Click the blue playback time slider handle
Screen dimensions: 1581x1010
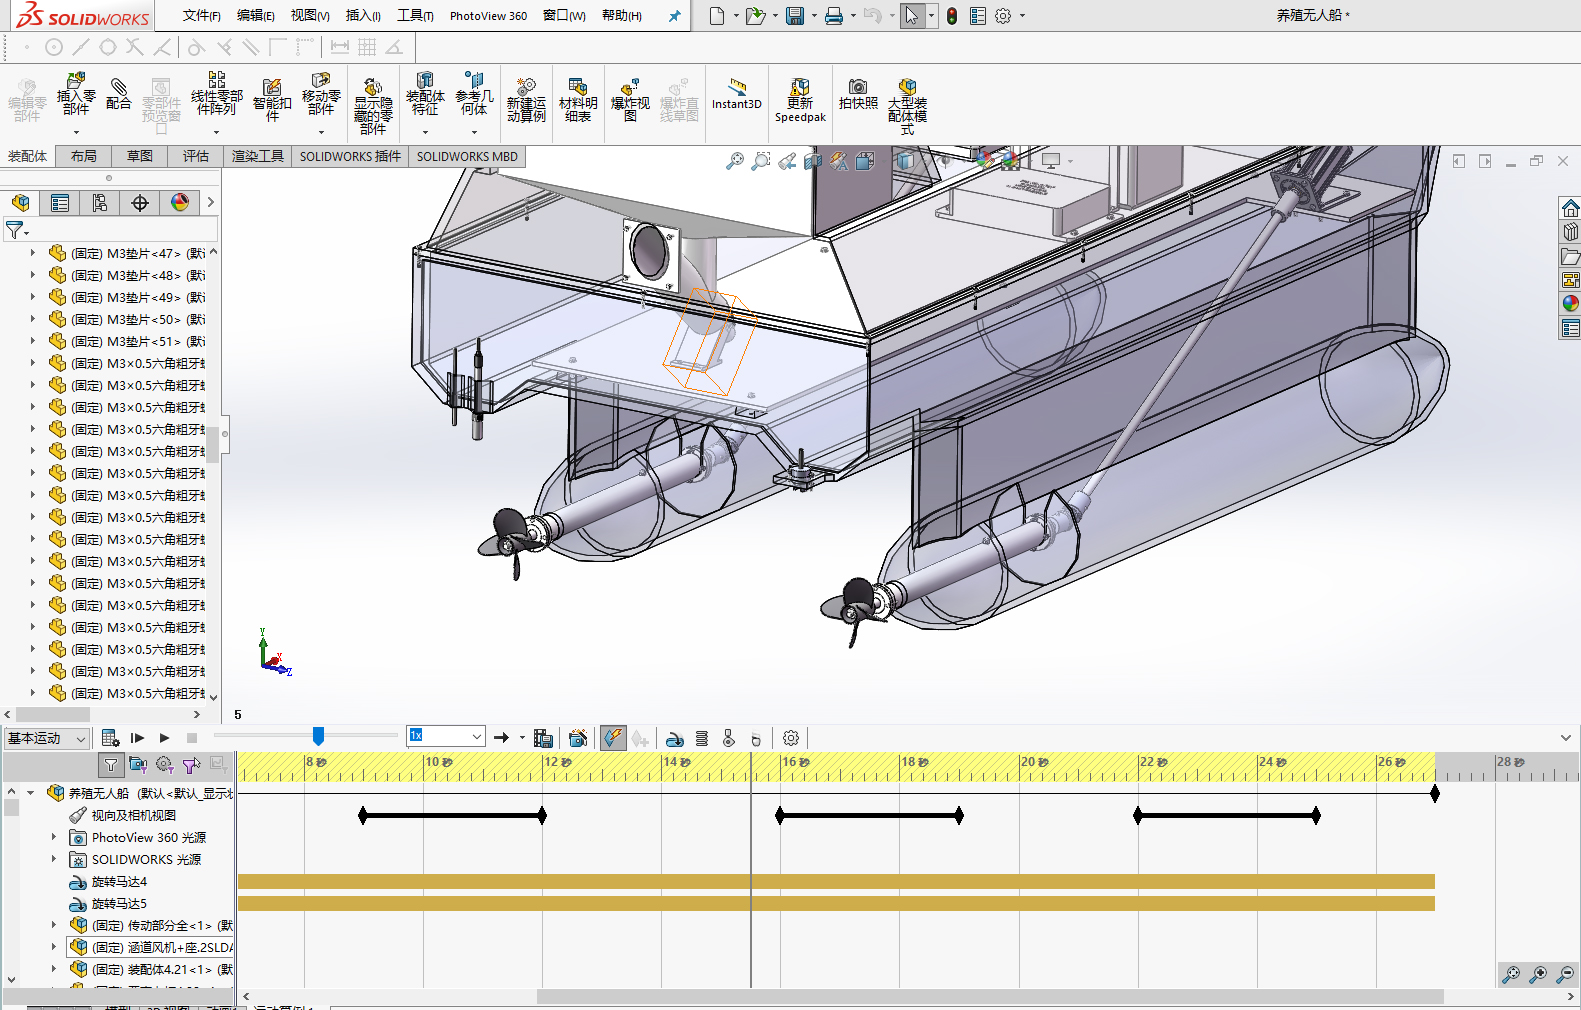318,736
